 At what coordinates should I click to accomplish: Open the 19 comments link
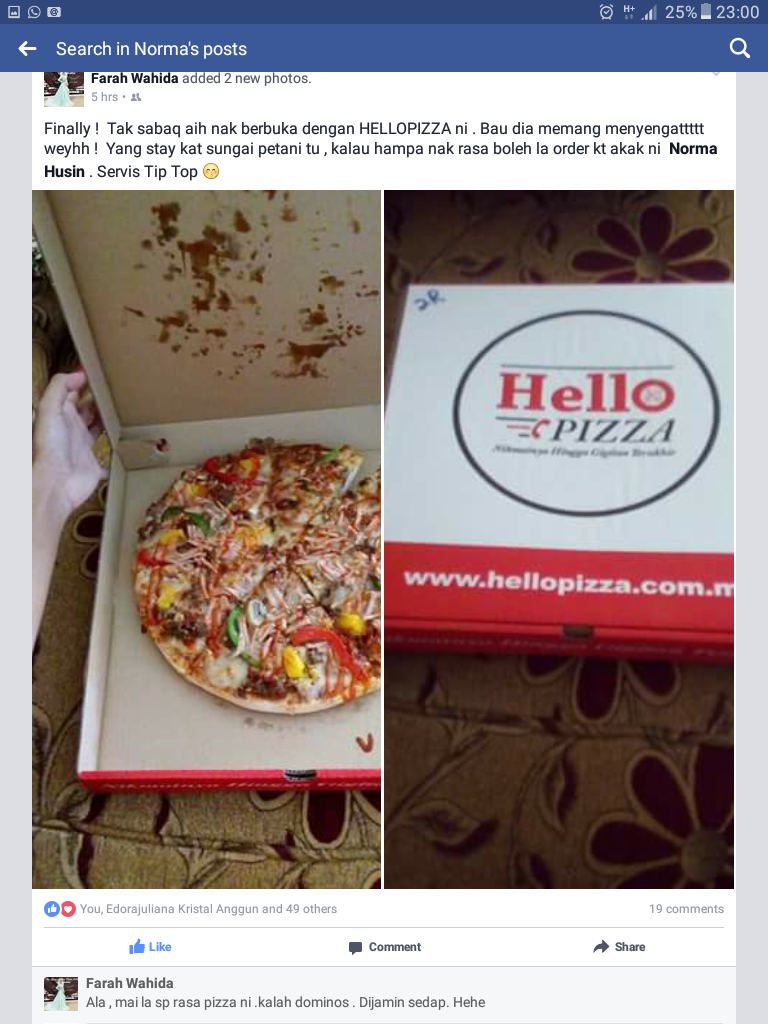pyautogui.click(x=686, y=908)
